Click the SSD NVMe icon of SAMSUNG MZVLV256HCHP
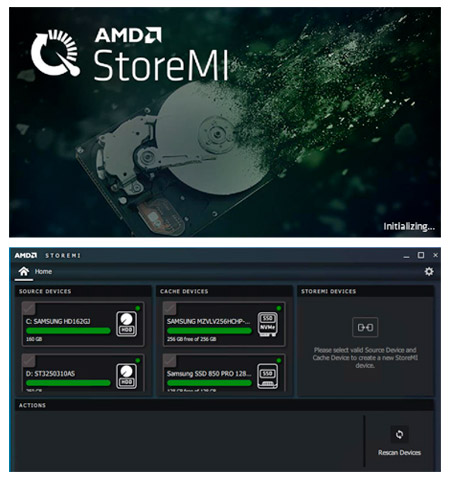 [268, 324]
